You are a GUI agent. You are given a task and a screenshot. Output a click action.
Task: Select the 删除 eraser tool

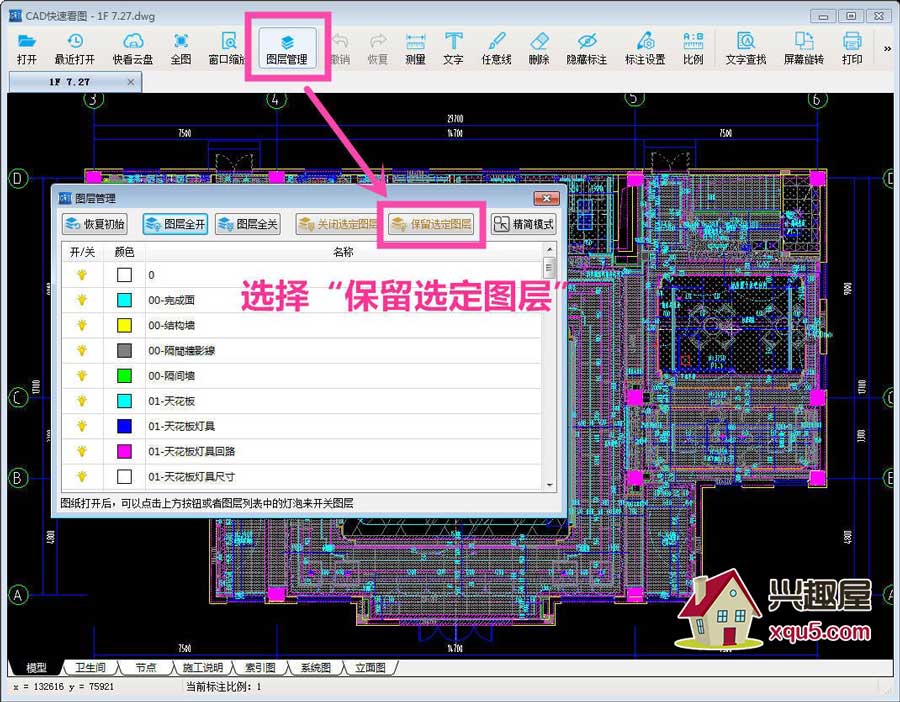(539, 48)
